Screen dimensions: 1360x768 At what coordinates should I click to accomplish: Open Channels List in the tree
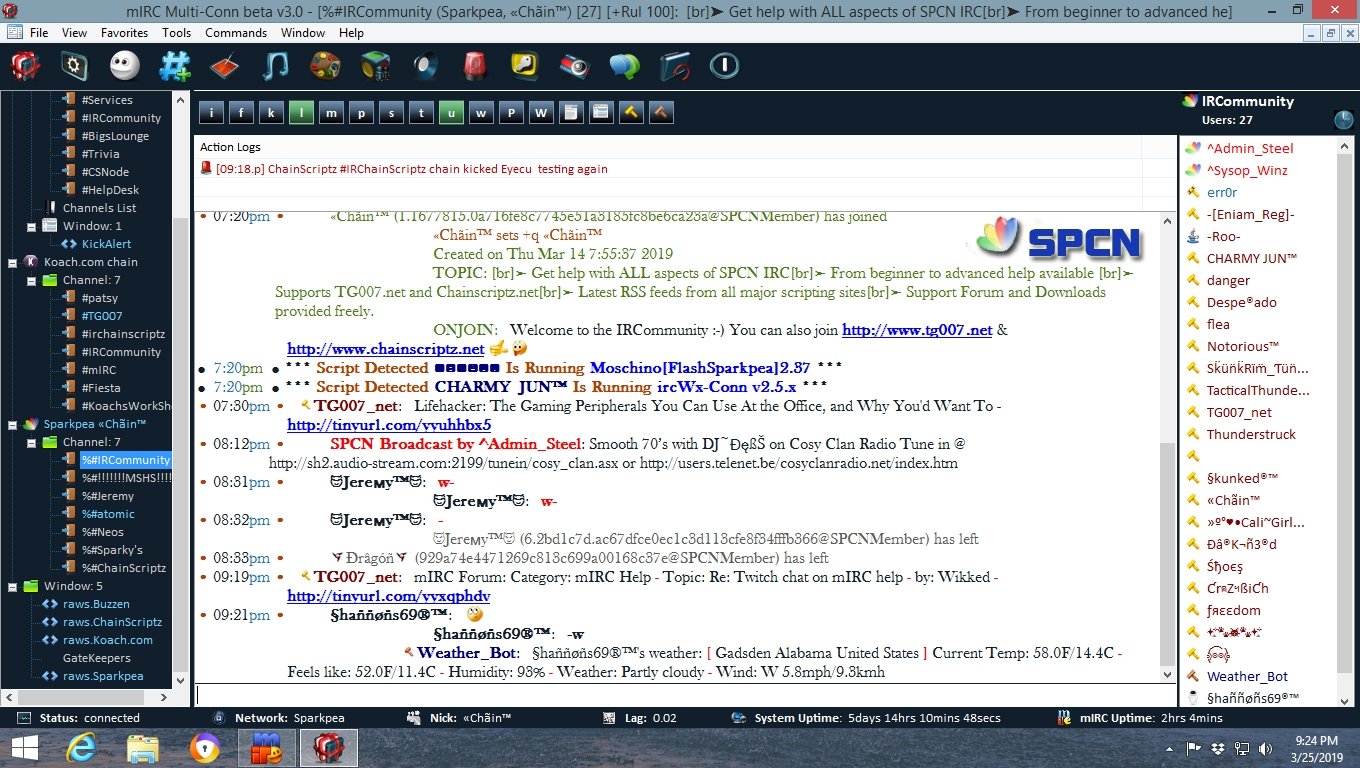pyautogui.click(x=100, y=208)
